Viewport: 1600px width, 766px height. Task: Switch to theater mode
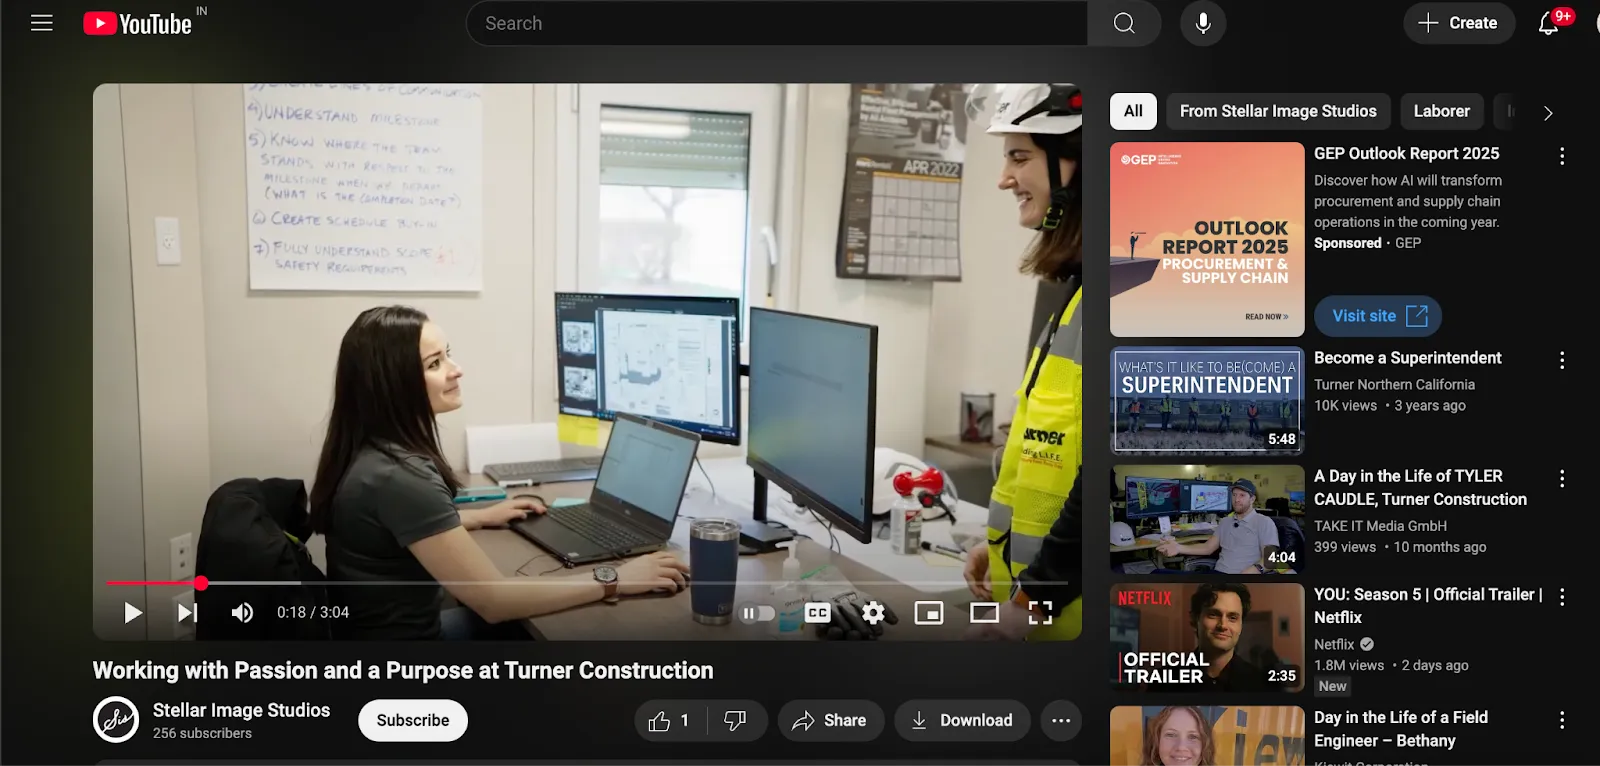pos(985,613)
